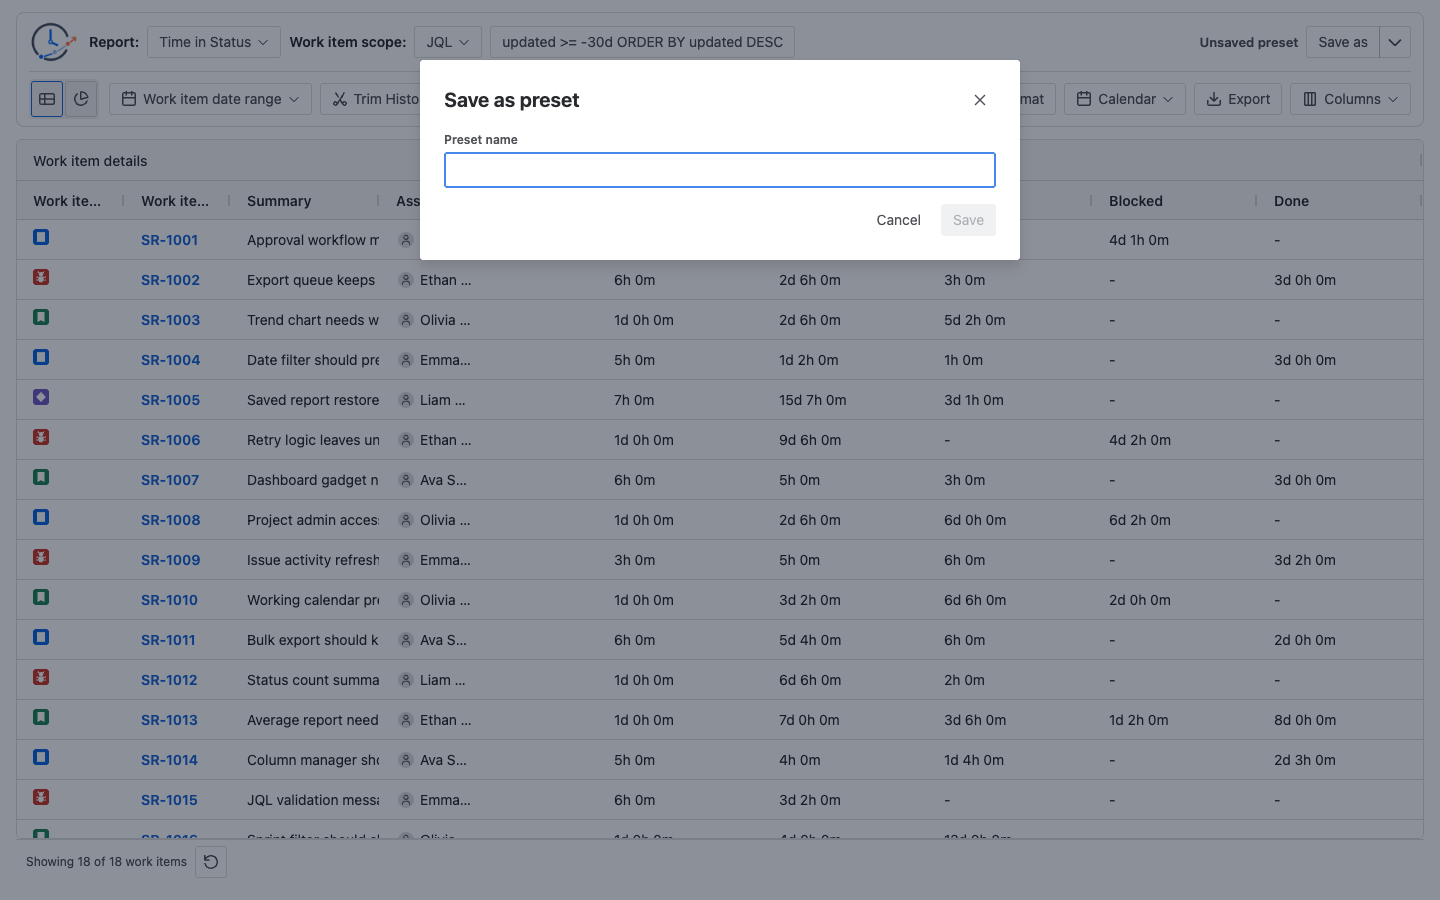
Task: Click '15d 7h 0m' cell in SR-1005 row
Action: [813, 400]
